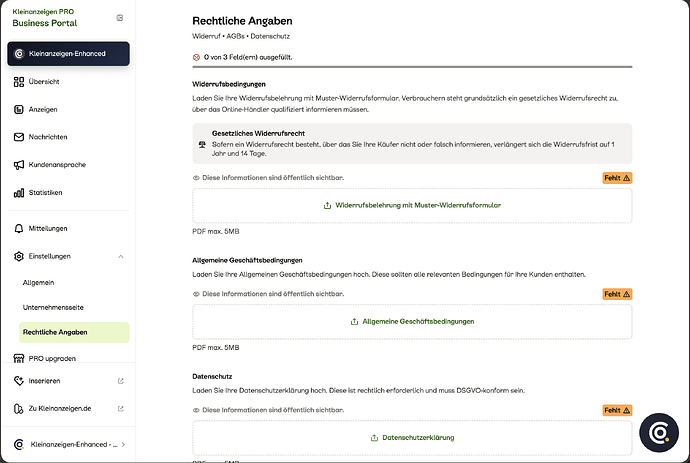Click the Inserieren external link icon
Screen dimensions: 690x463
121,381
